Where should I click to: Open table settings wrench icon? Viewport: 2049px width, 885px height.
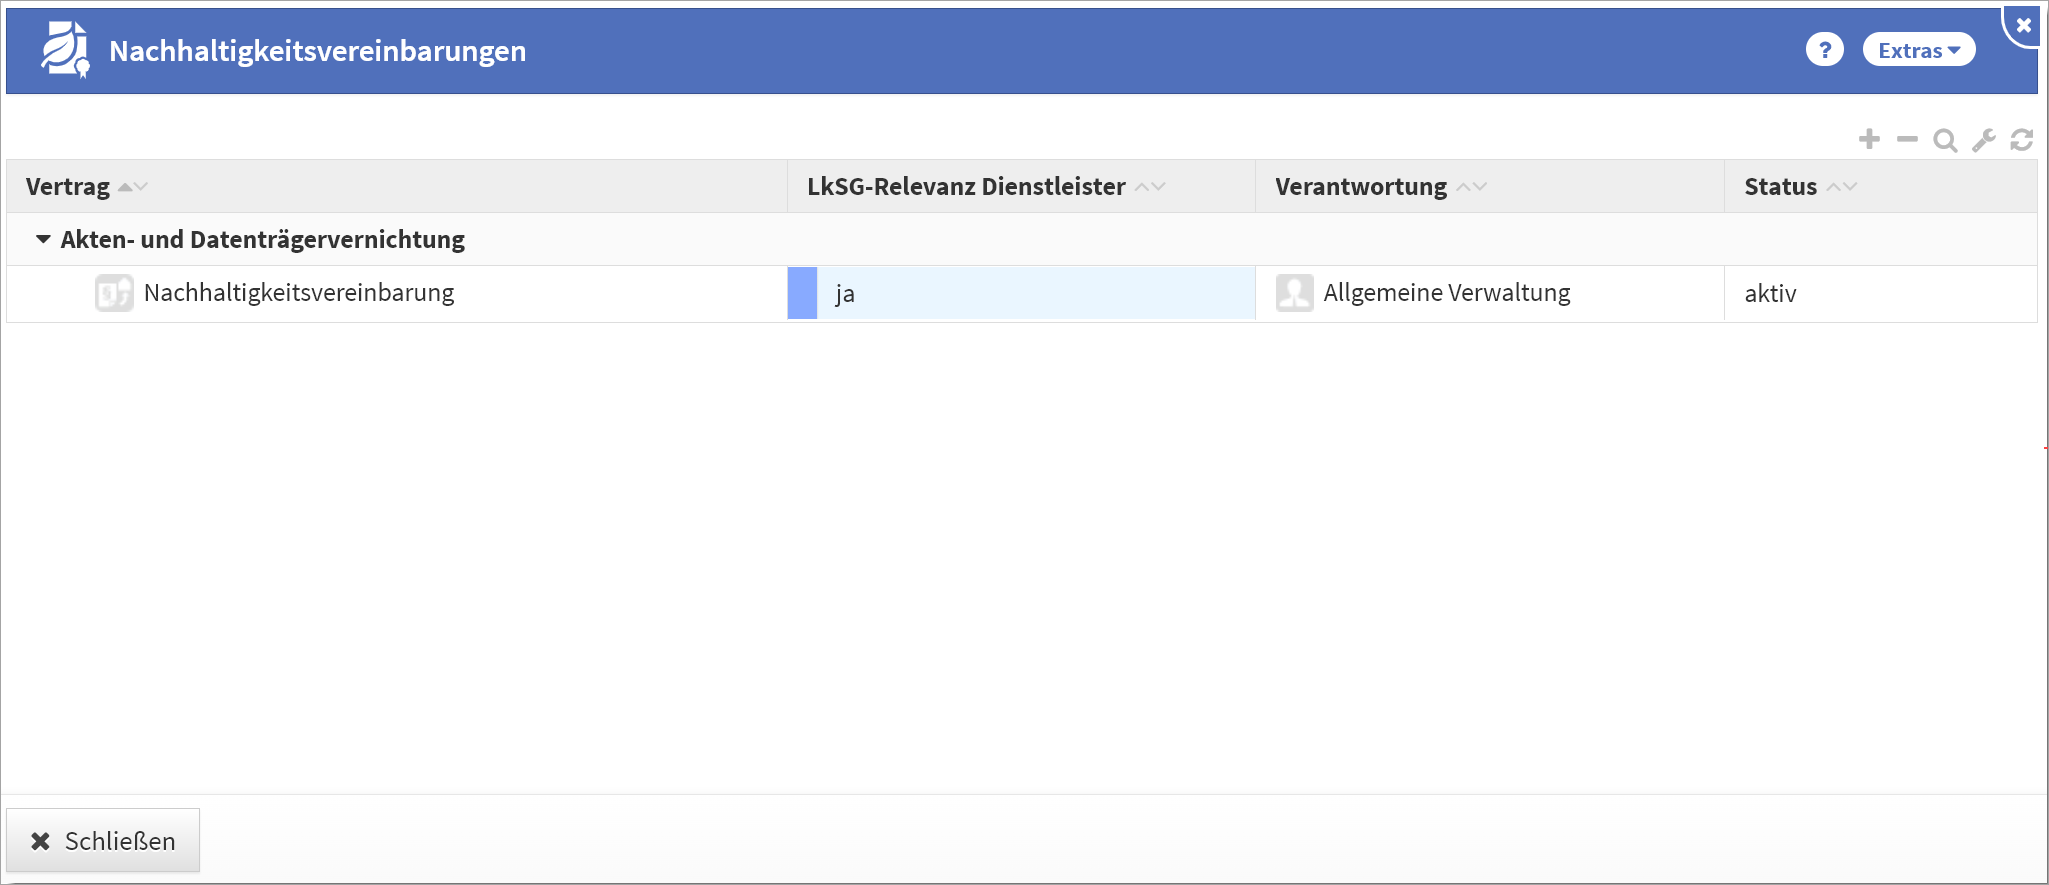(1984, 141)
